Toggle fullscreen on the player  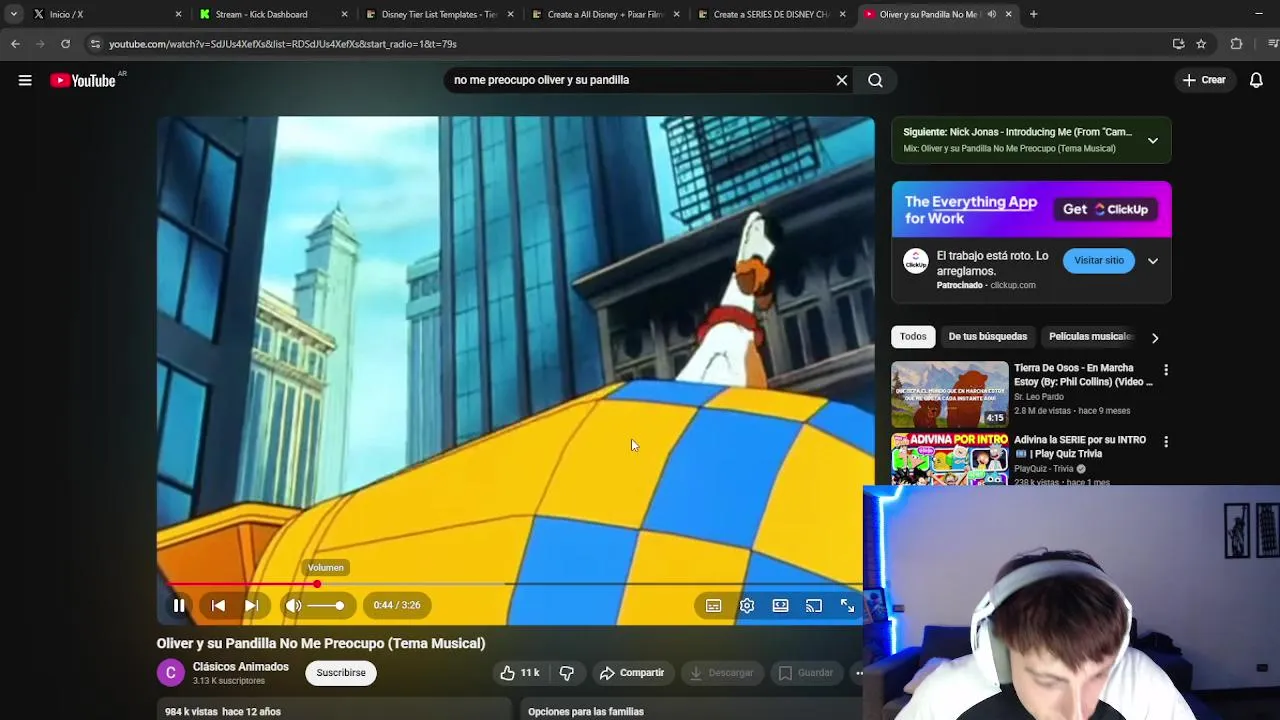pyautogui.click(x=847, y=605)
